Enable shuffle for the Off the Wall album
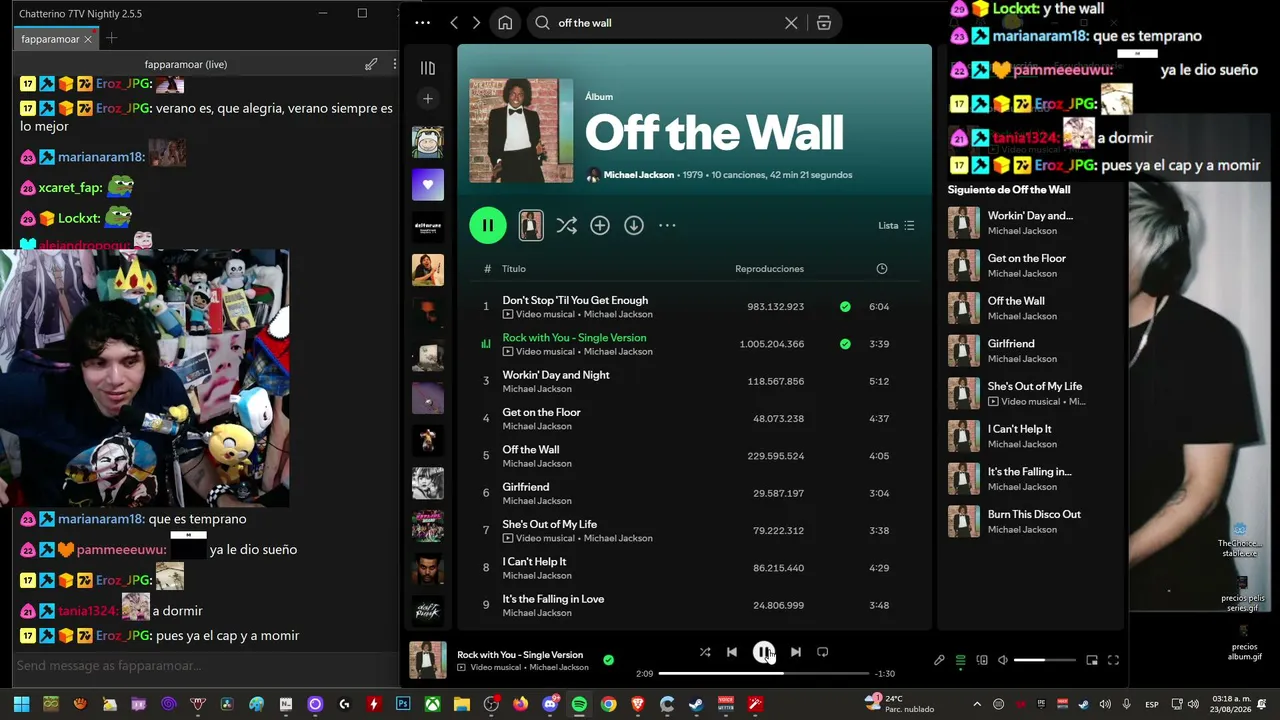Viewport: 1280px width, 720px height. coord(566,226)
